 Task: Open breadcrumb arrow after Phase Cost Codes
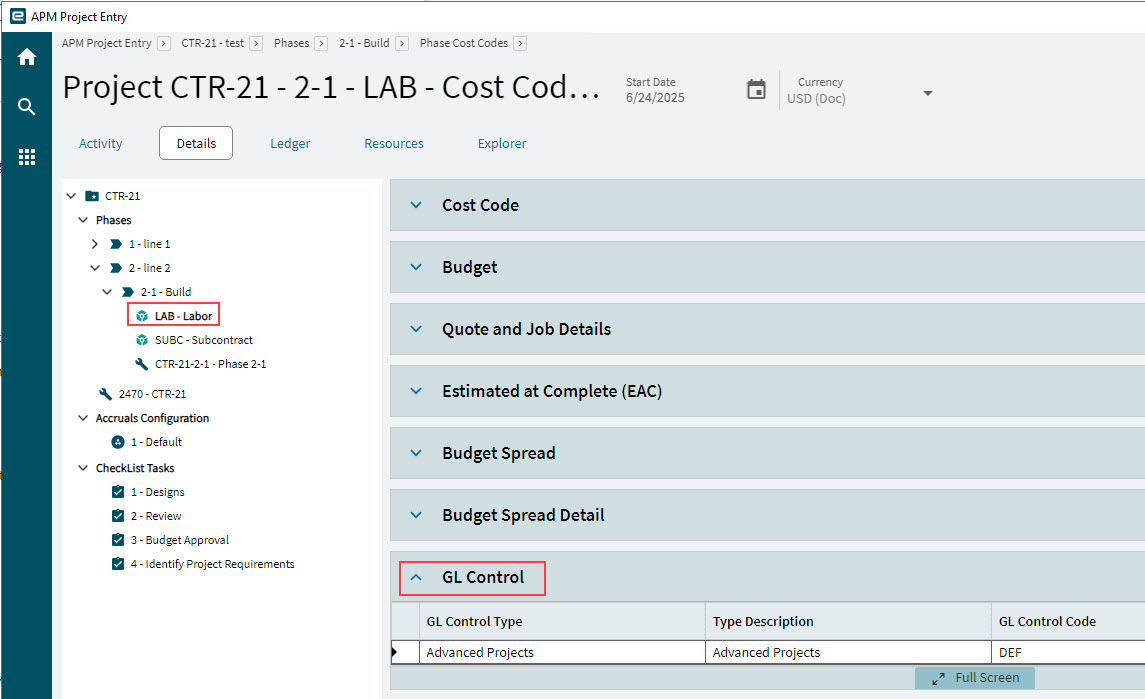tap(520, 44)
